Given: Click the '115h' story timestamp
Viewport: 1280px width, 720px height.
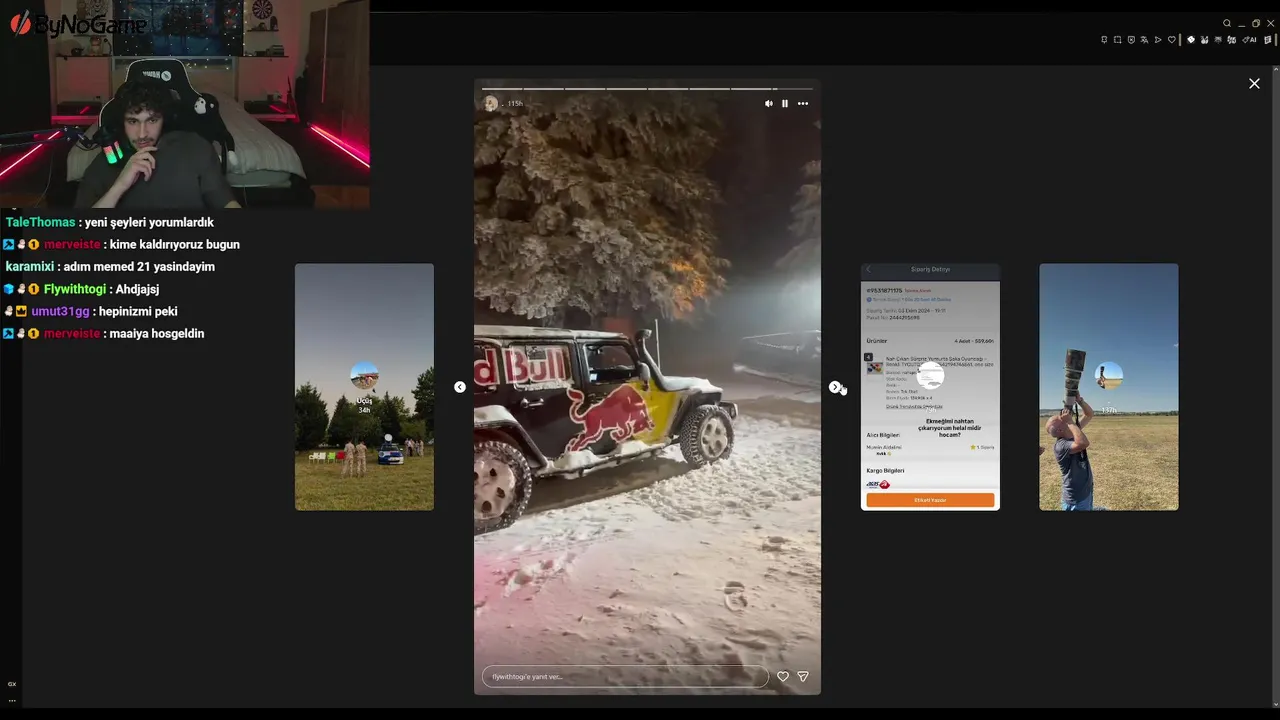Looking at the screenshot, I should click(515, 104).
